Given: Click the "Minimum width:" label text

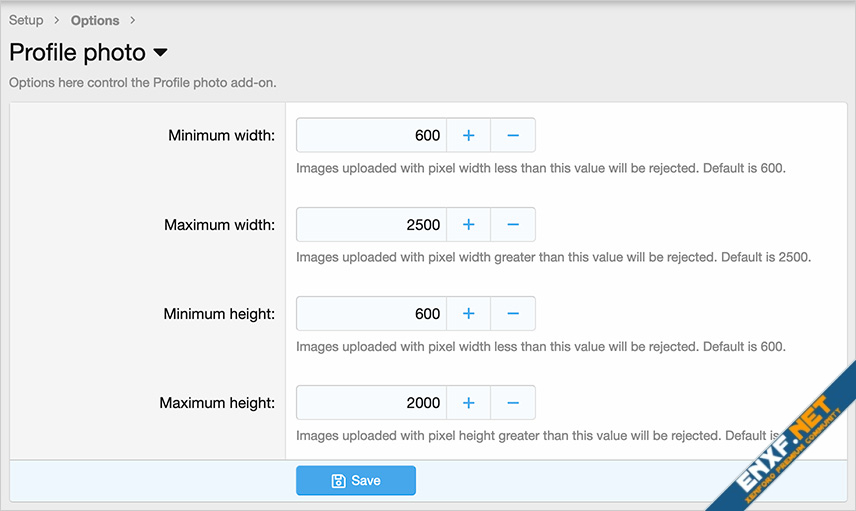Looking at the screenshot, I should pyautogui.click(x=221, y=135).
